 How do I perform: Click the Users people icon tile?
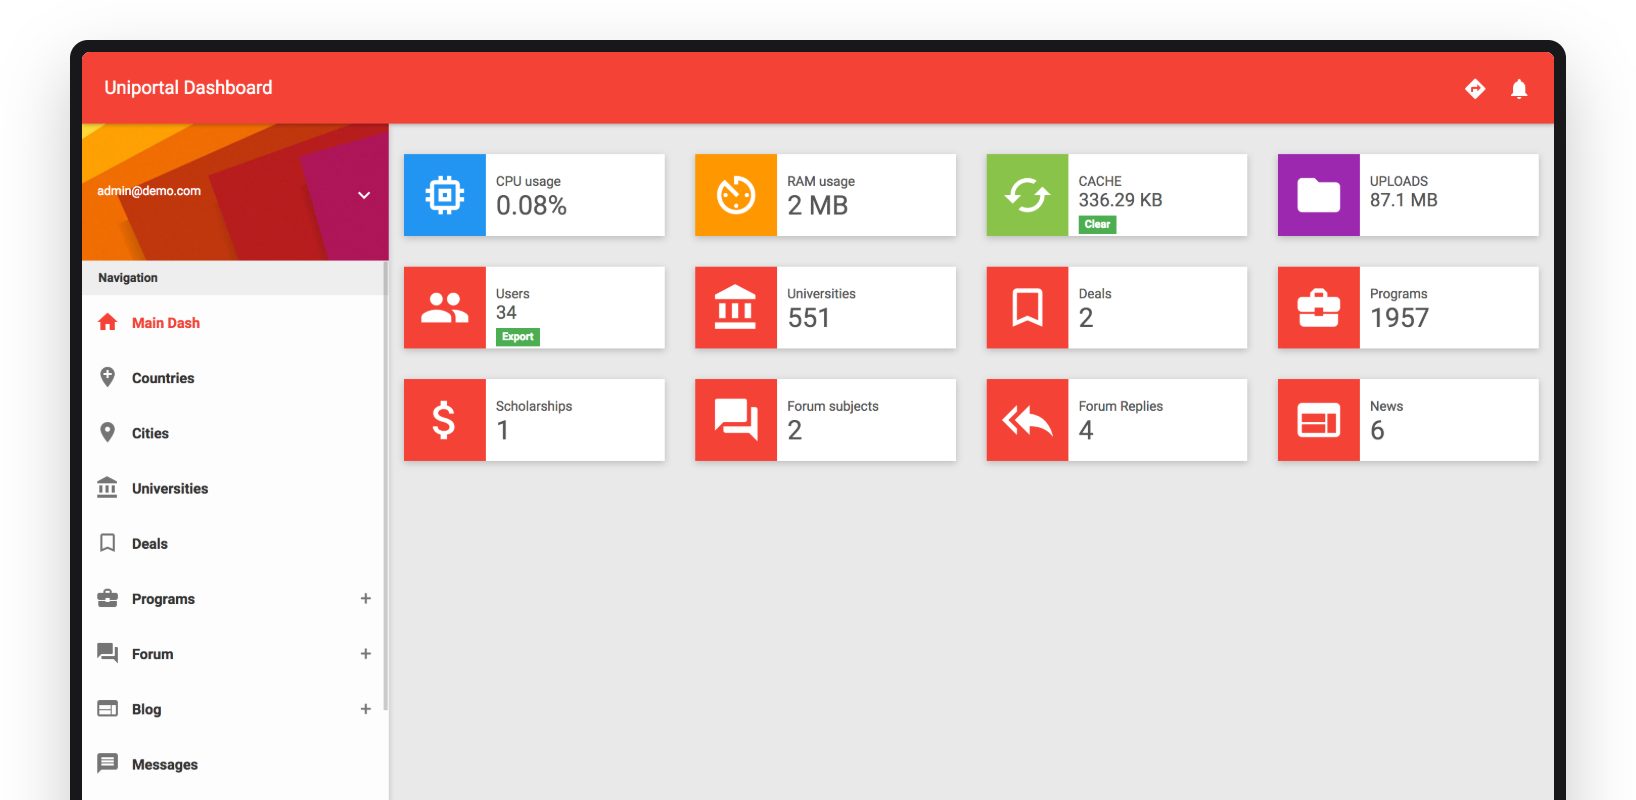445,307
